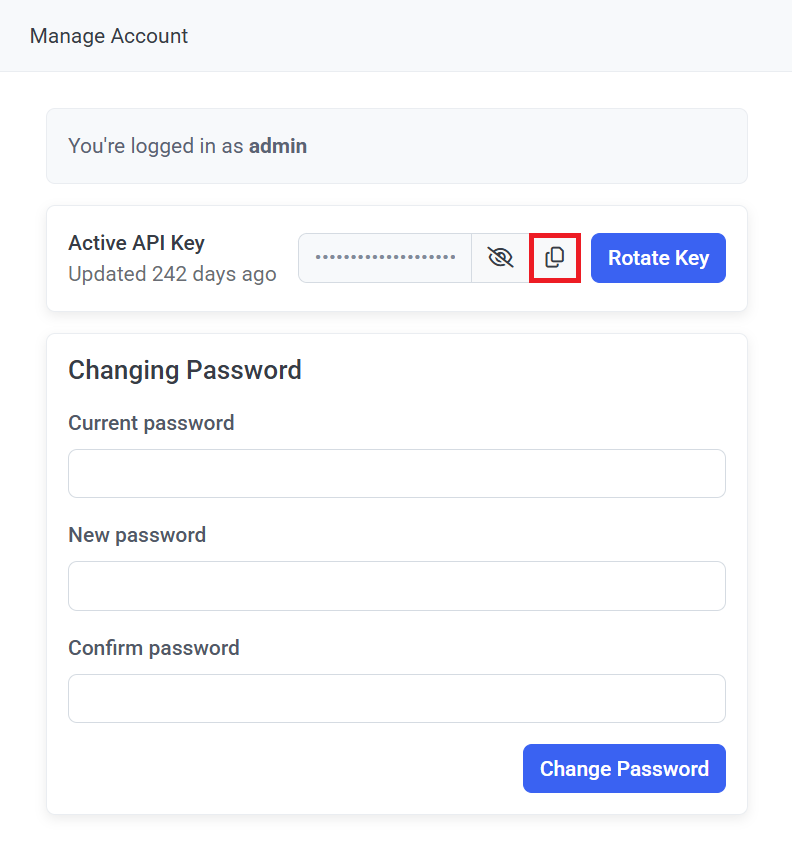Click the Manage Account page title
This screenshot has height=847, width=792.
(x=109, y=36)
